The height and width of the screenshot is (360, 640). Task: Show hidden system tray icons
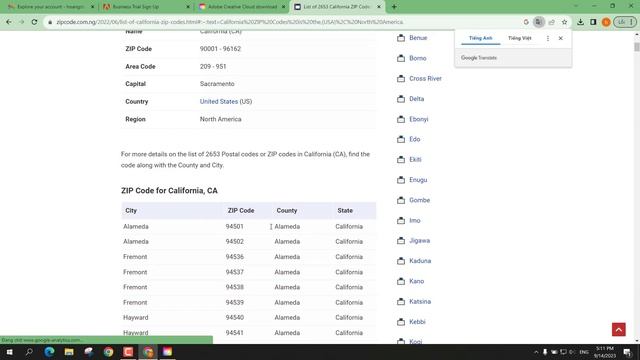[x=536, y=352]
